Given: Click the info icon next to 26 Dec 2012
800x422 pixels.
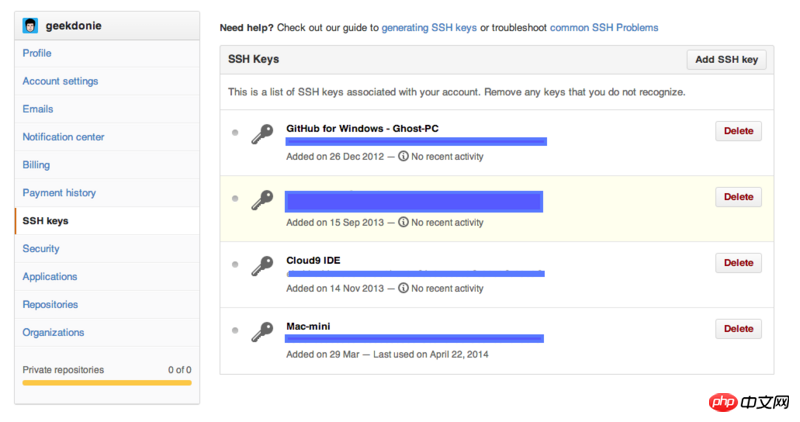Looking at the screenshot, I should 403,156.
